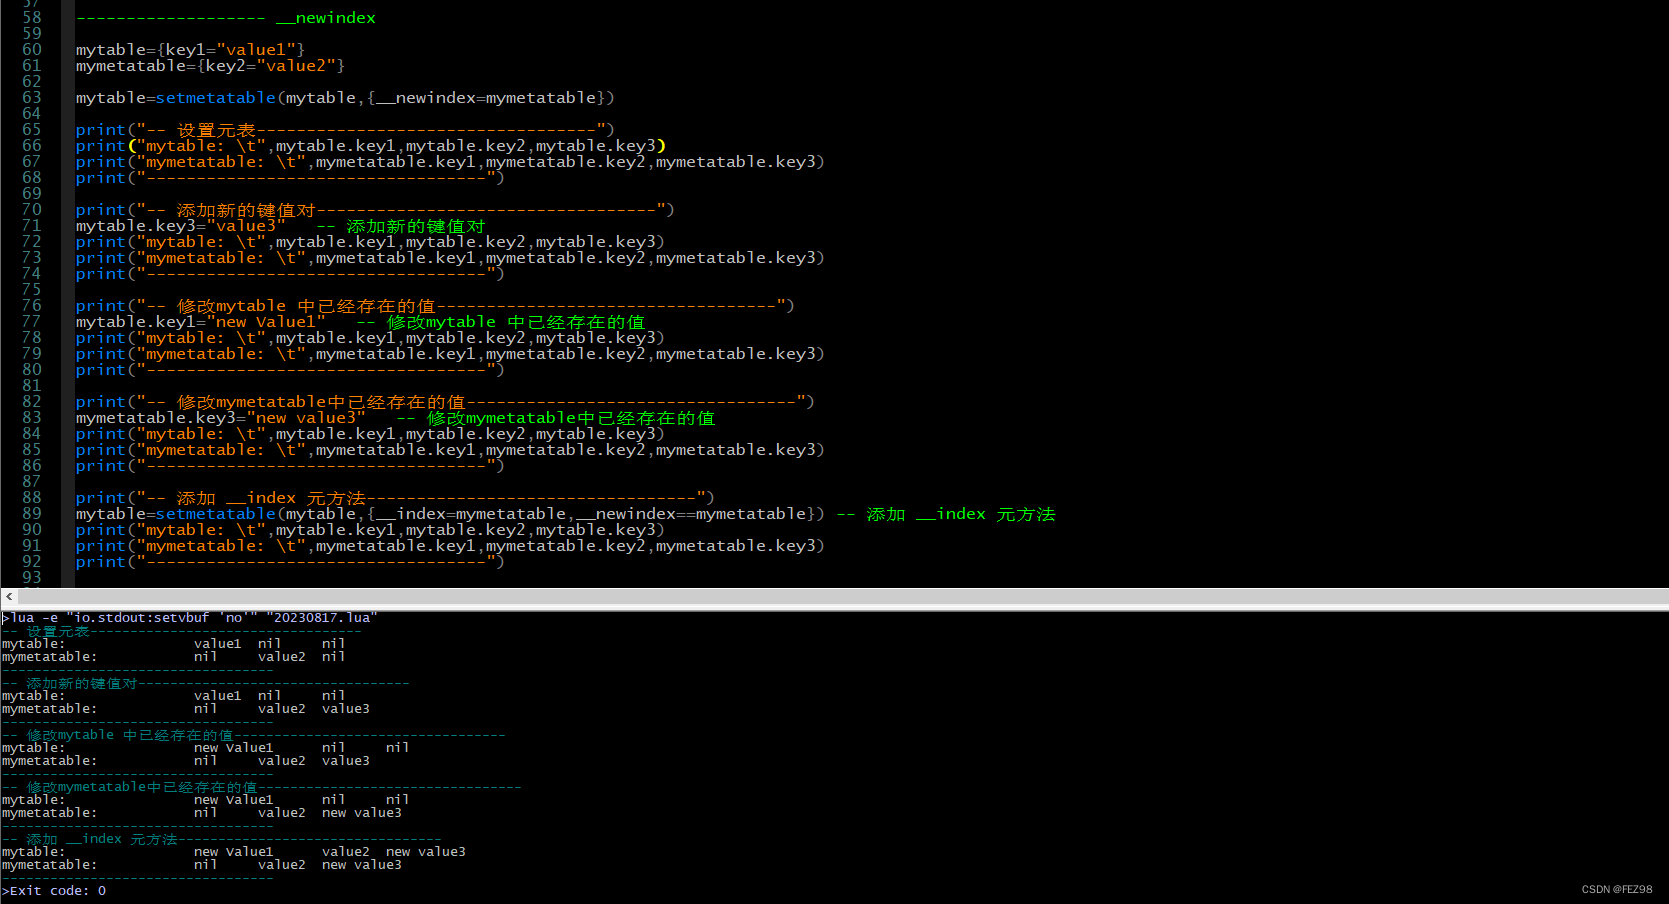Click the horizontal scrollbar track below the editor
1669x904 pixels.
(x=843, y=596)
